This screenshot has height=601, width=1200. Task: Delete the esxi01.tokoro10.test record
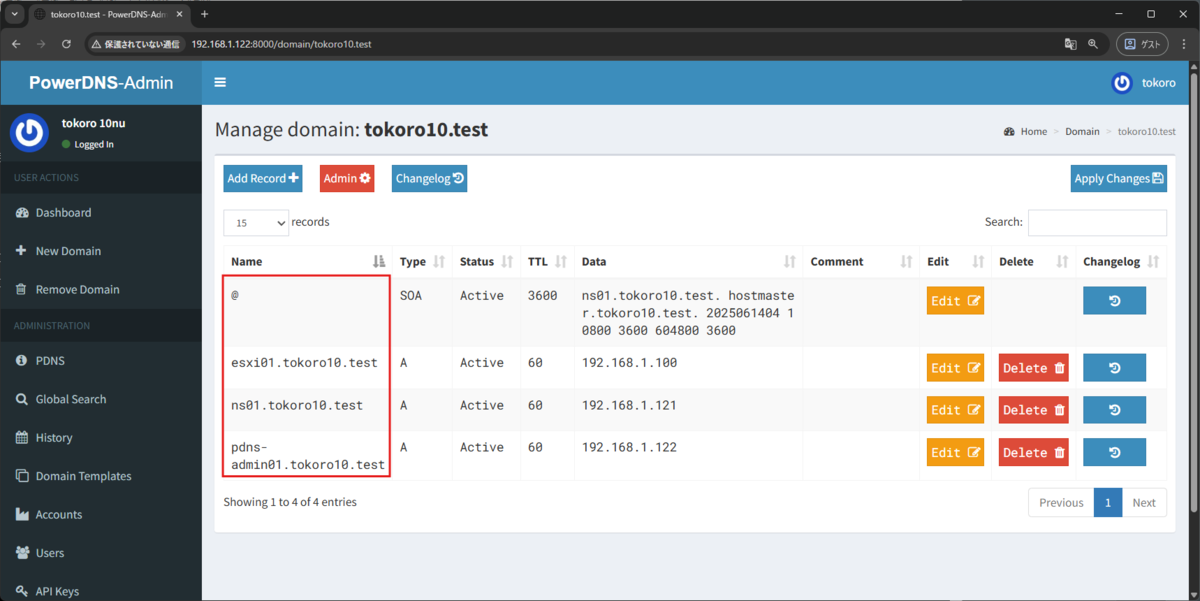point(1034,368)
